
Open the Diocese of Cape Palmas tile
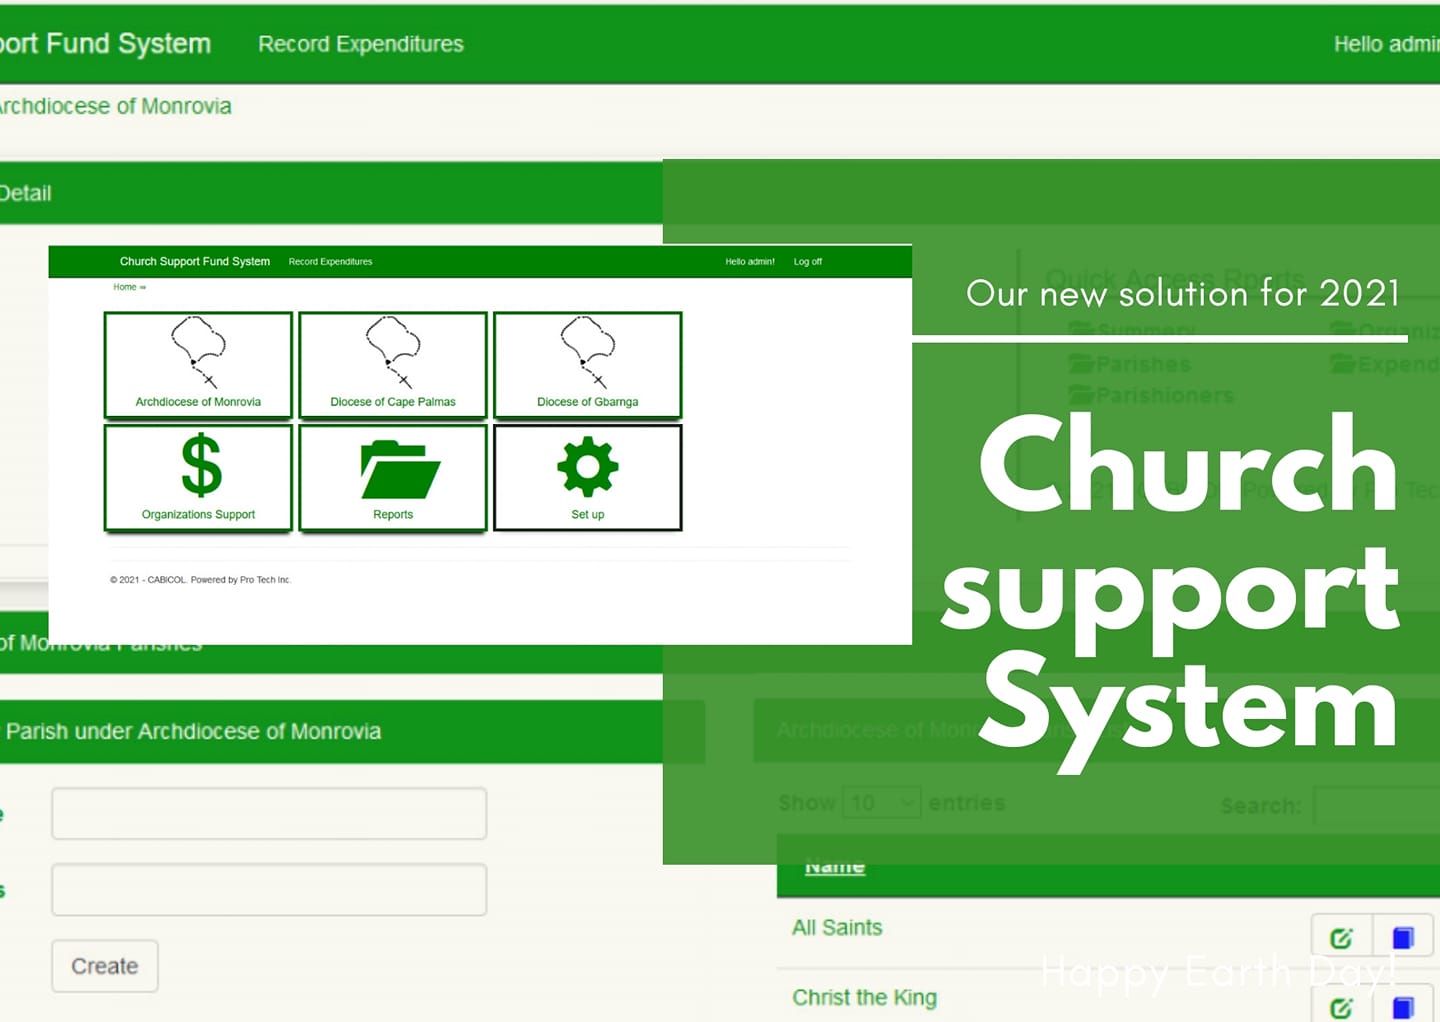coord(393,365)
